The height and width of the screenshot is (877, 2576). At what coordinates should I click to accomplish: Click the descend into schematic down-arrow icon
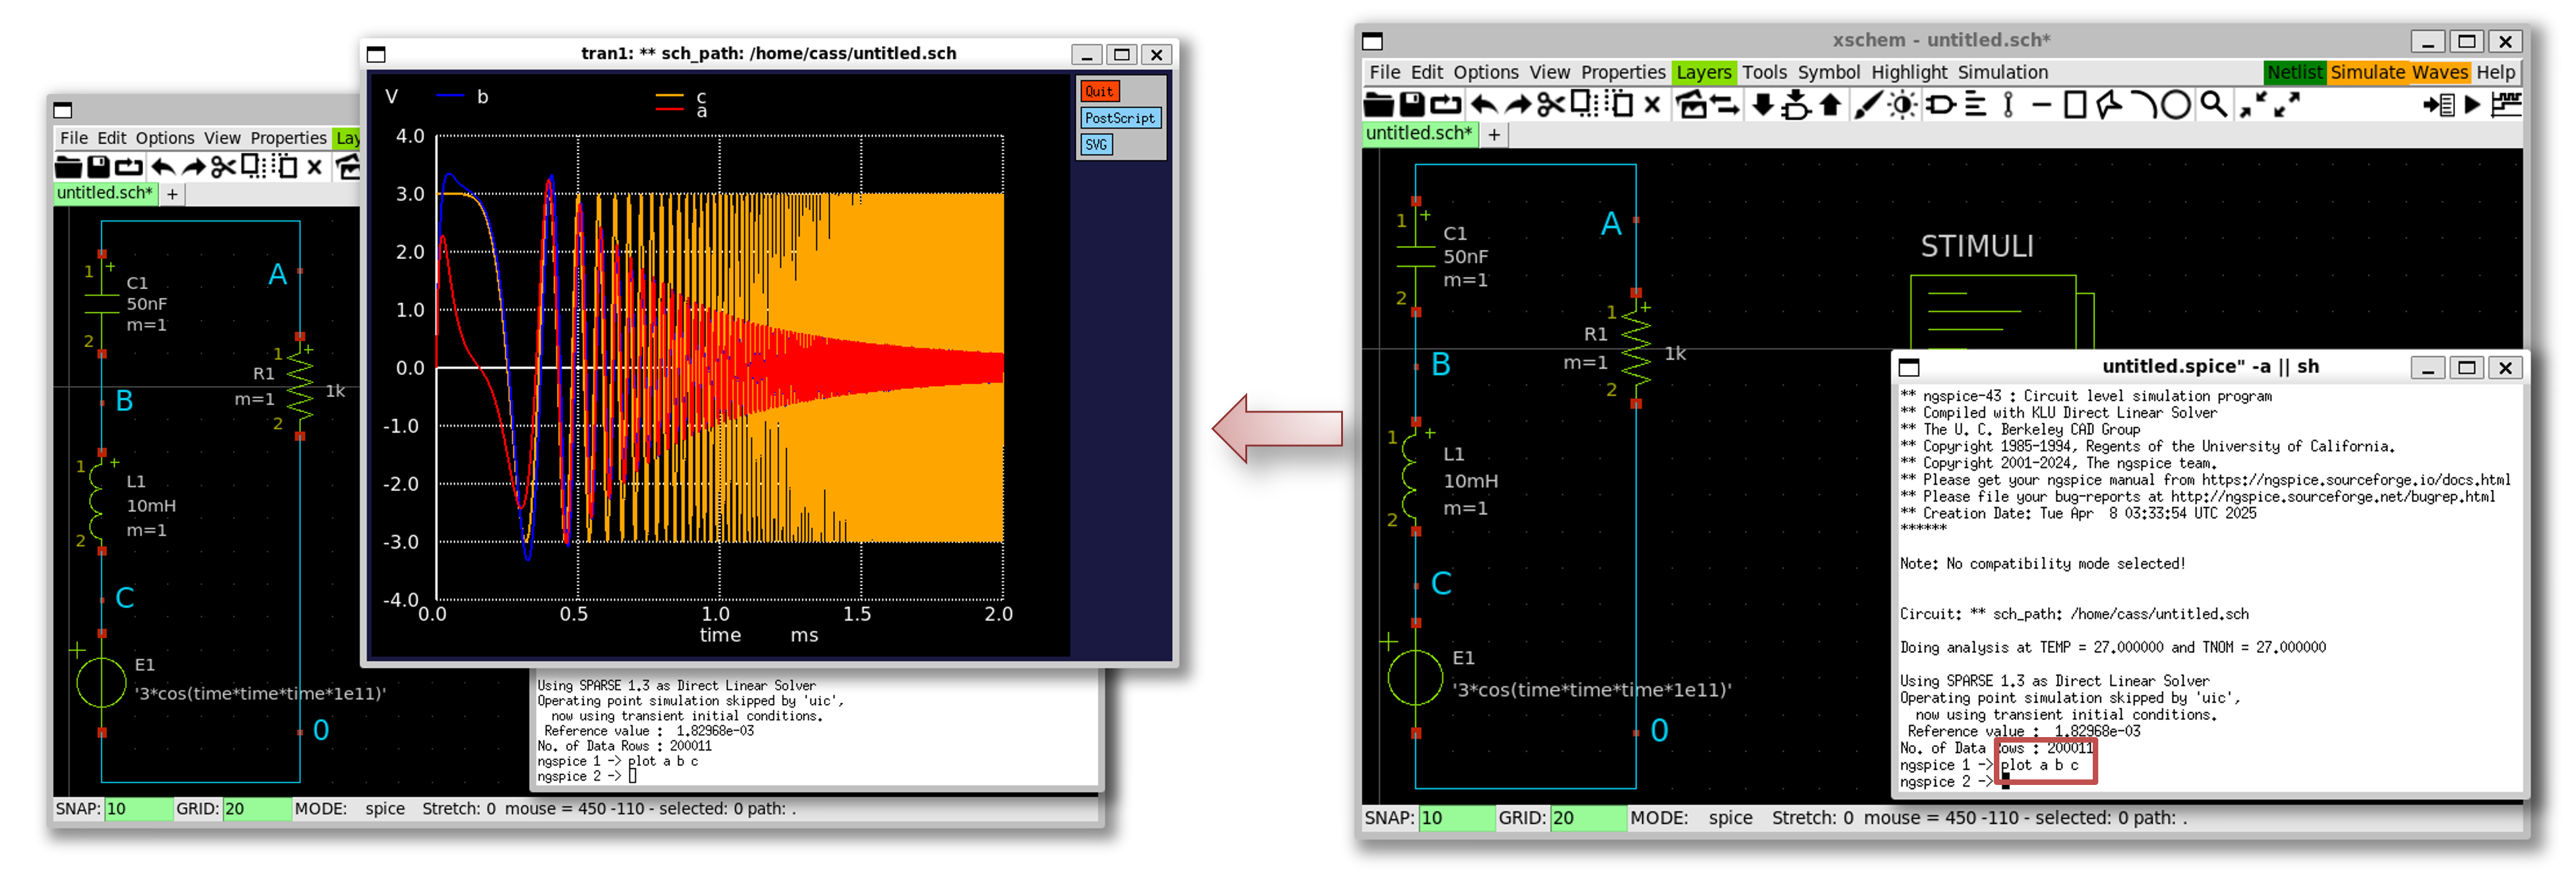point(1763,105)
